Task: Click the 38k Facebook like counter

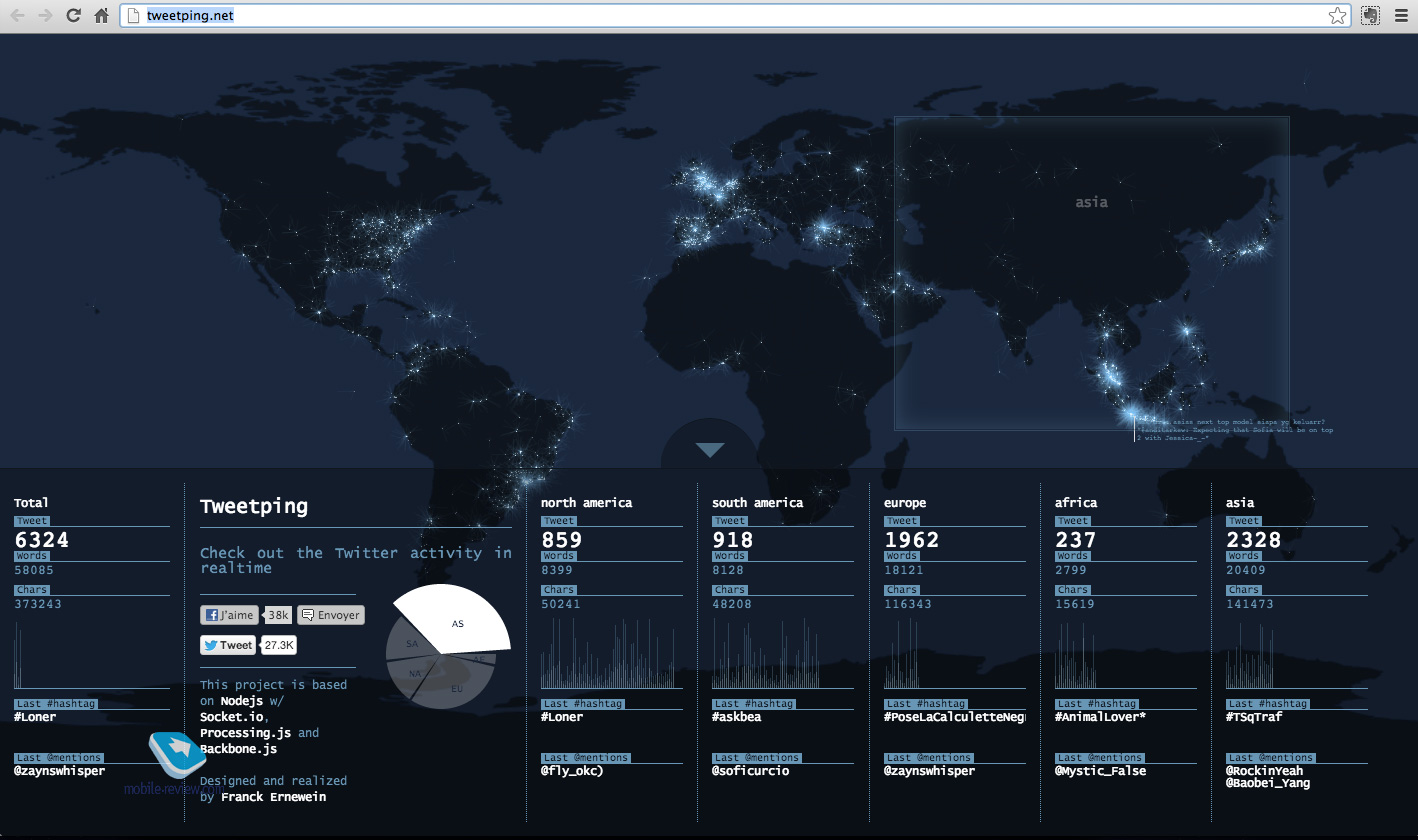Action: click(x=278, y=615)
